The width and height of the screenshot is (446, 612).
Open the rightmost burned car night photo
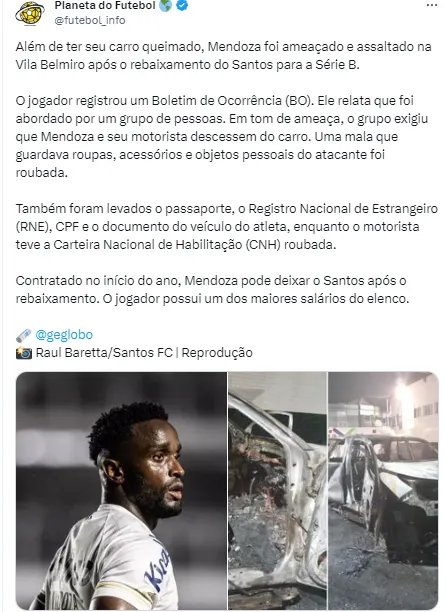(384, 491)
